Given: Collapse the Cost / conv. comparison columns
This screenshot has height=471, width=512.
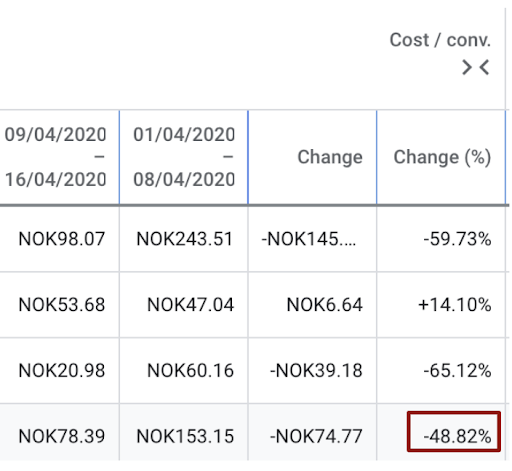Looking at the screenshot, I should pos(475,67).
